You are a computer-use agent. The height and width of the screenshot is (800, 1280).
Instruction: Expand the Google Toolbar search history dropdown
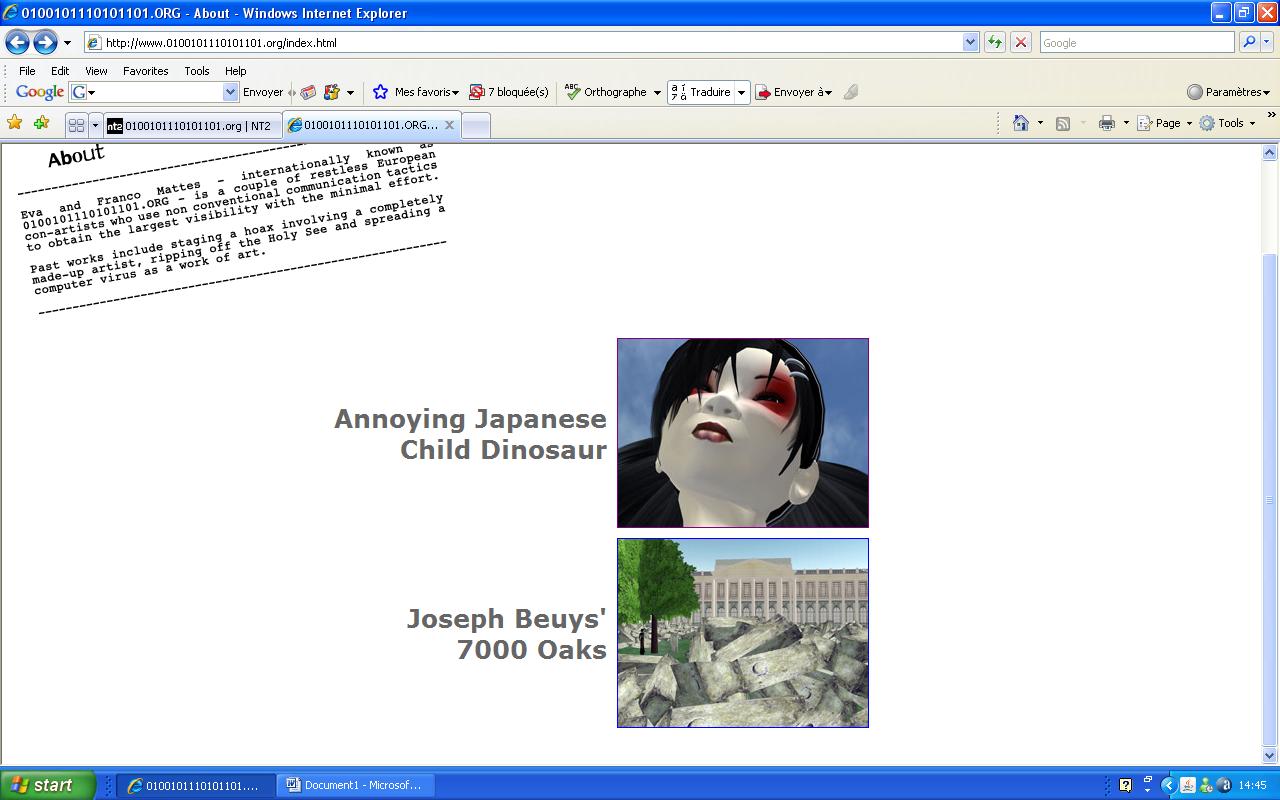pyautogui.click(x=231, y=92)
